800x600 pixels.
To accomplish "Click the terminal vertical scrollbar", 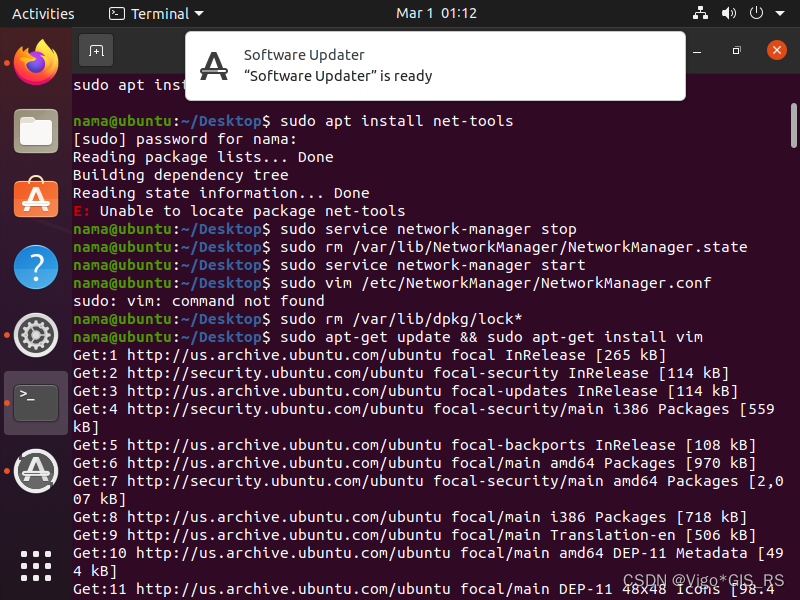I will [793, 126].
